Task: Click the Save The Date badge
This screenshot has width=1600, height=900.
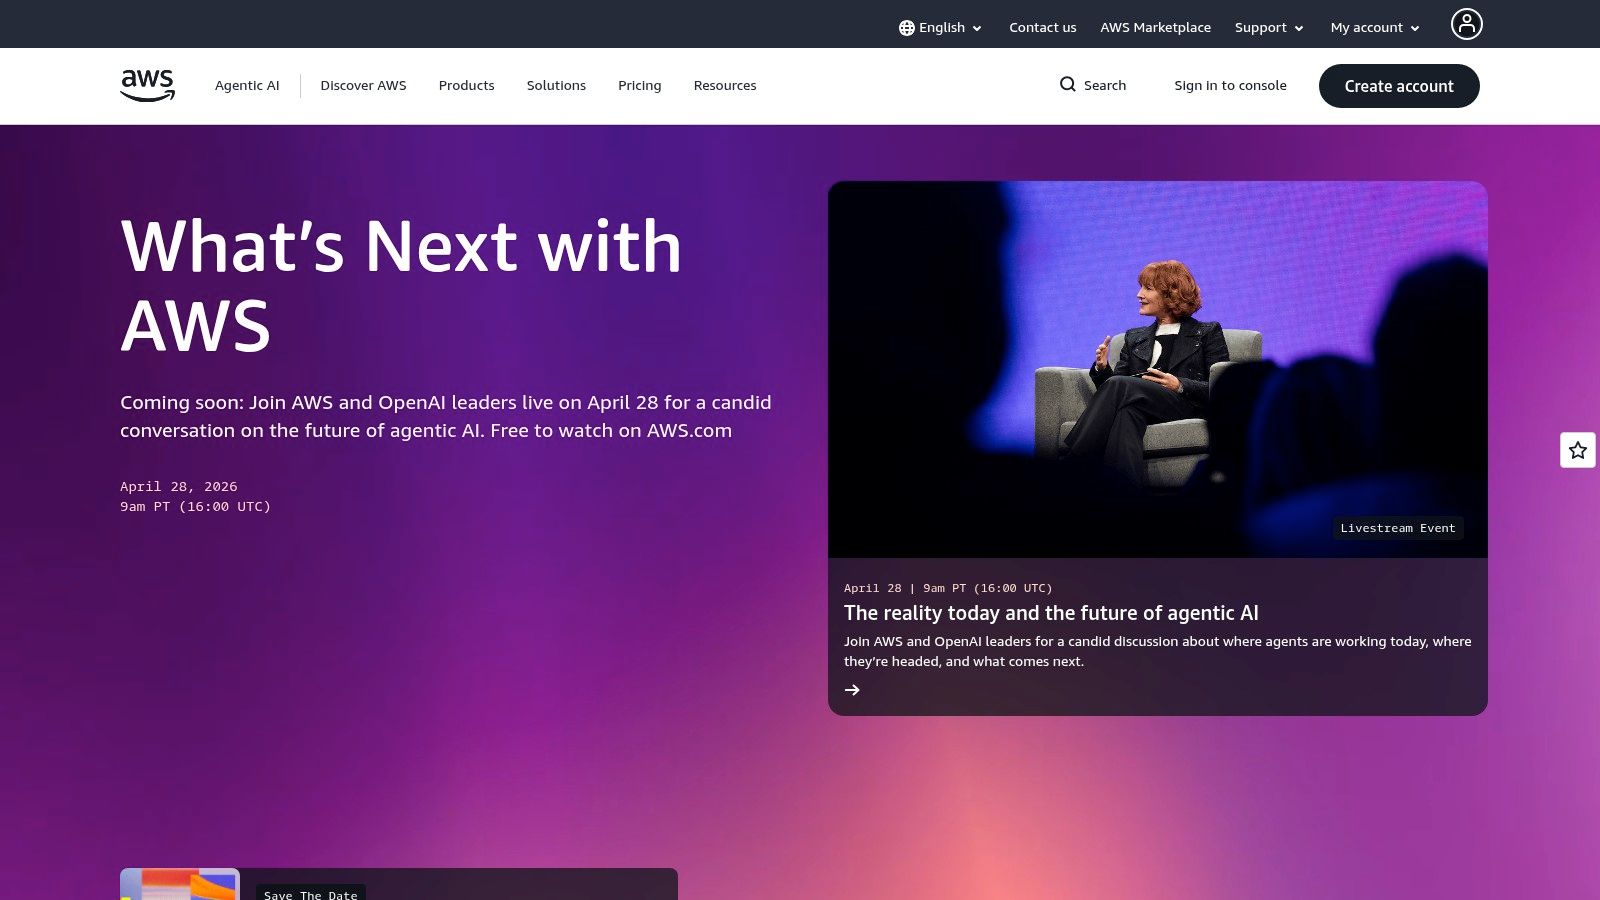Action: 311,893
